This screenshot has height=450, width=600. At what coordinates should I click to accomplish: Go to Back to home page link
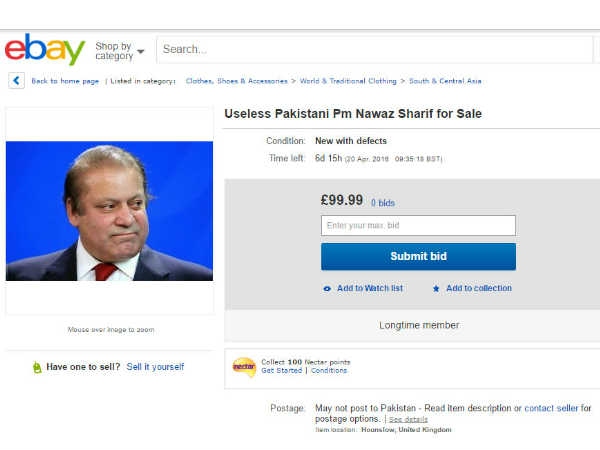click(x=65, y=81)
